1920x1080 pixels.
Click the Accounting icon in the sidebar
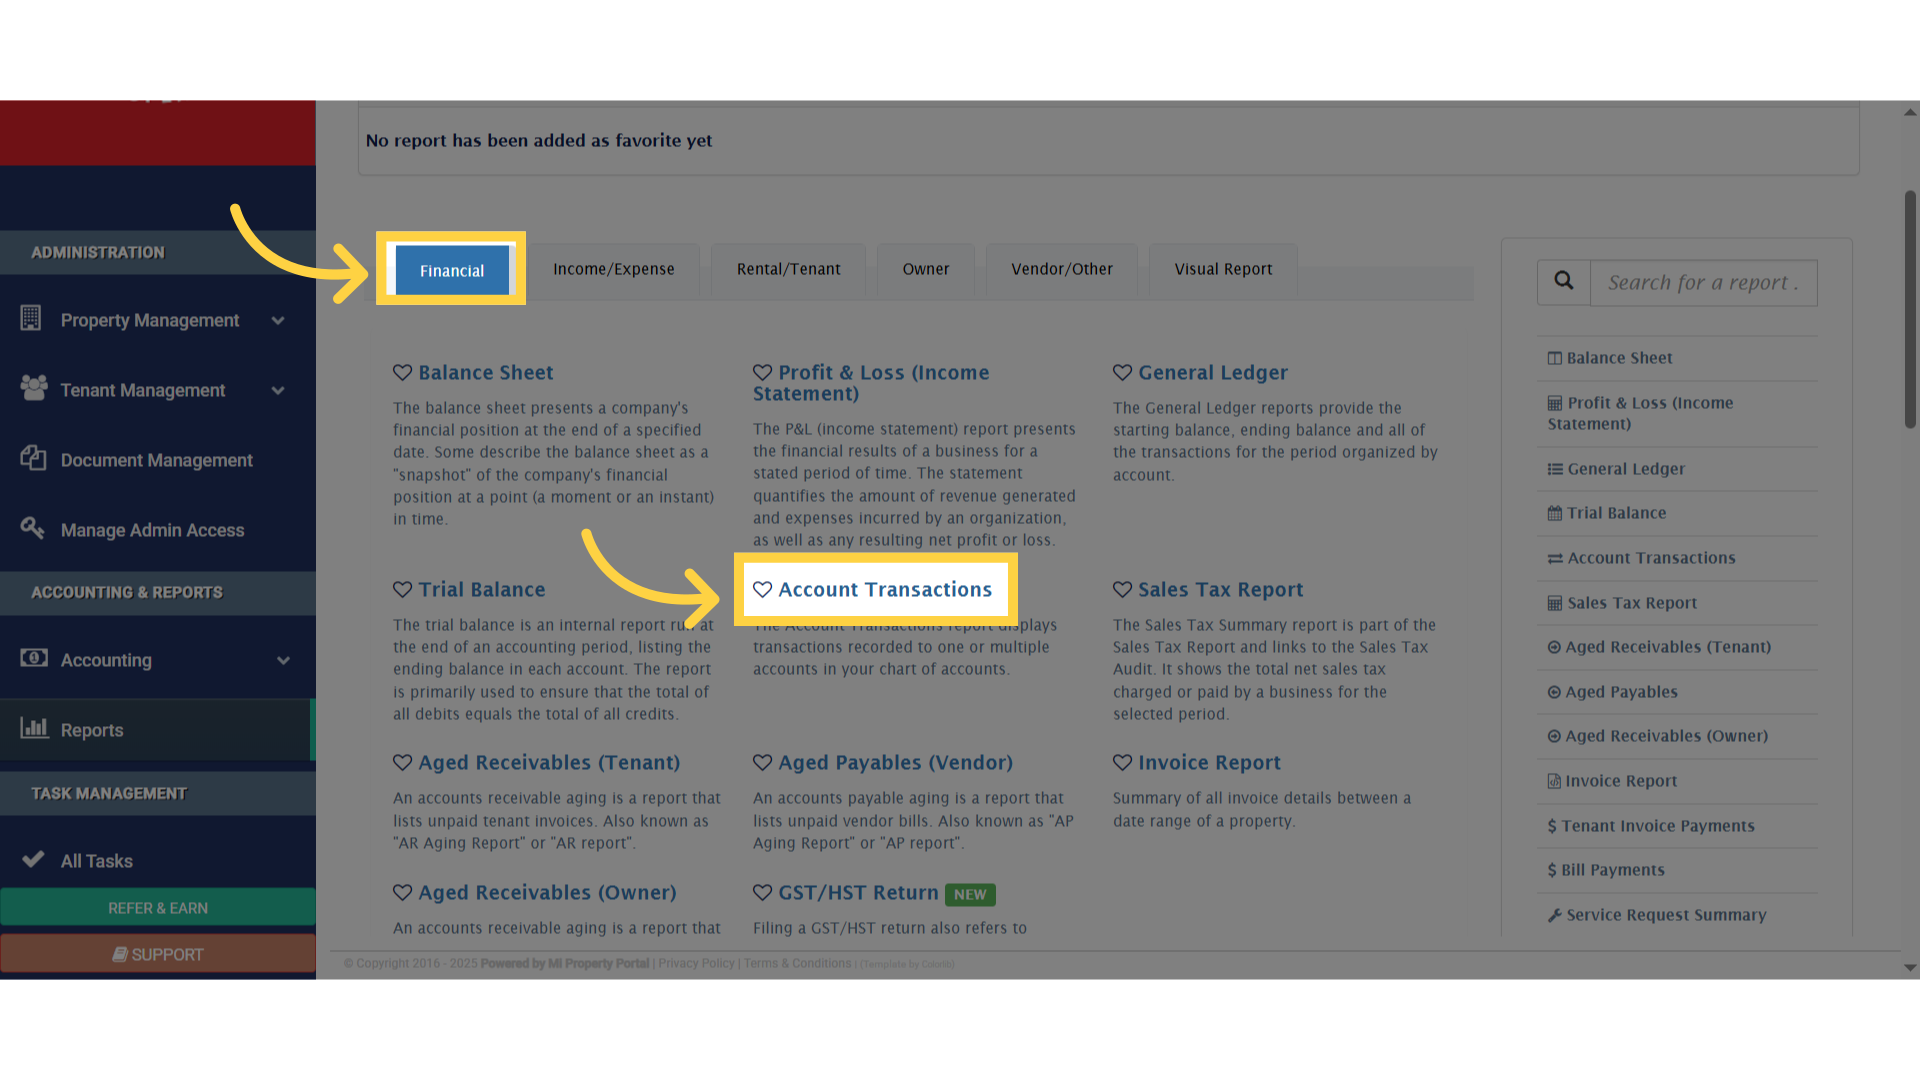pos(33,659)
